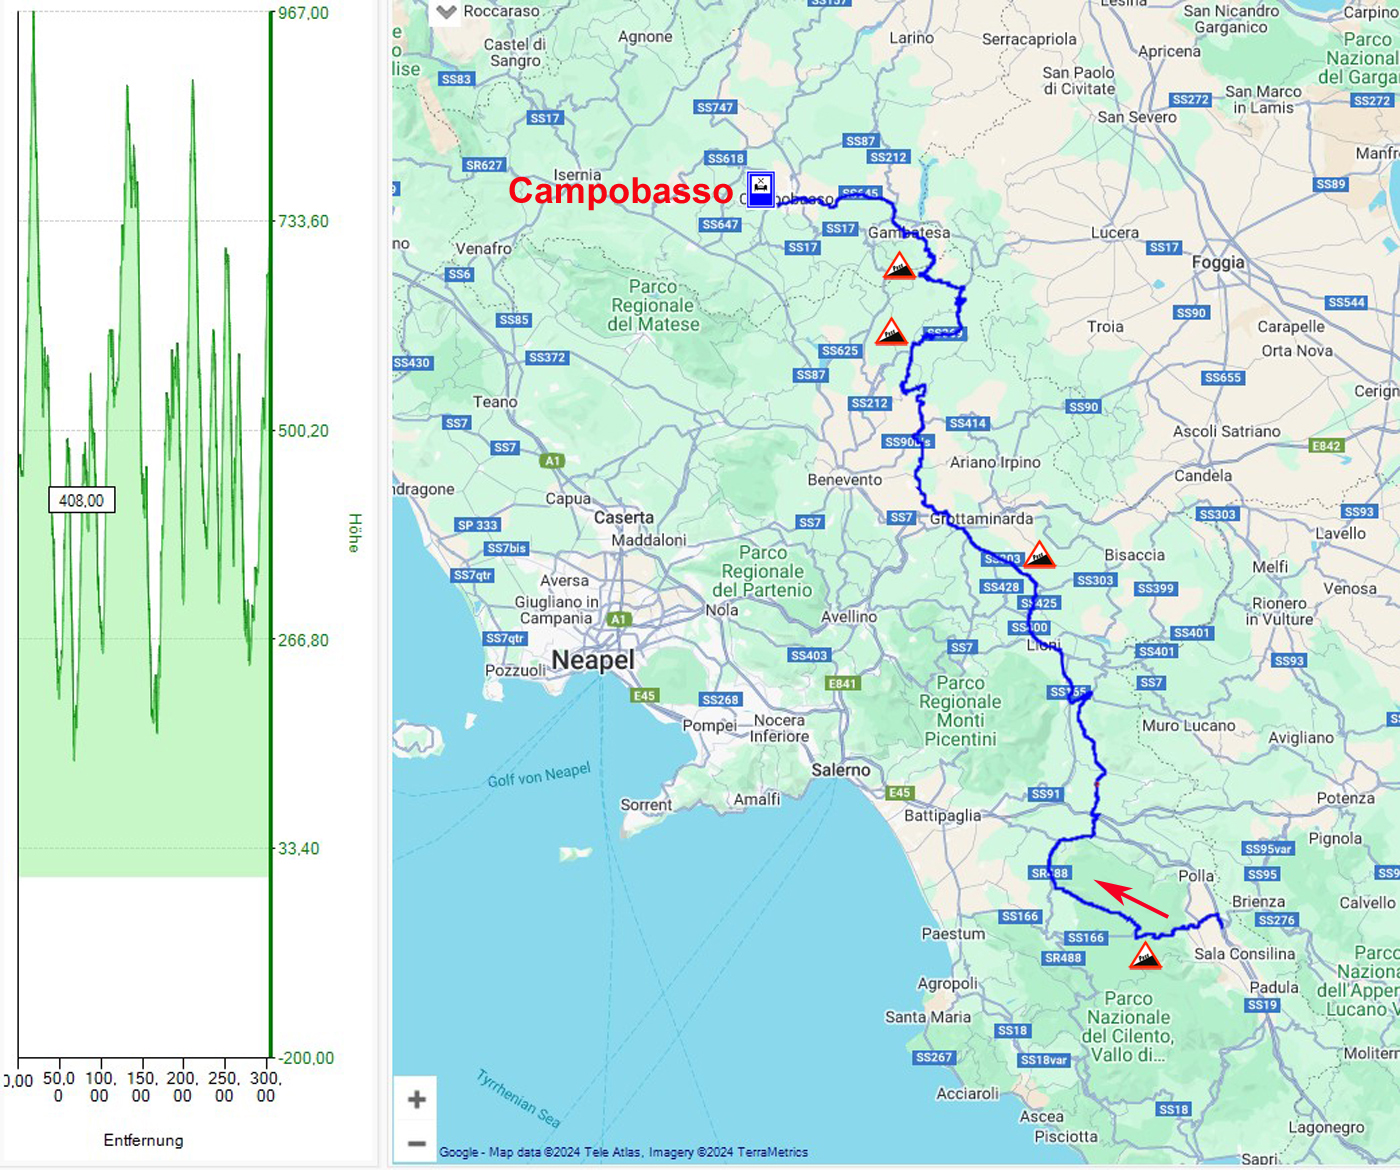Click the SS267 road shield
This screenshot has height=1170, width=1400.
coord(934,1057)
